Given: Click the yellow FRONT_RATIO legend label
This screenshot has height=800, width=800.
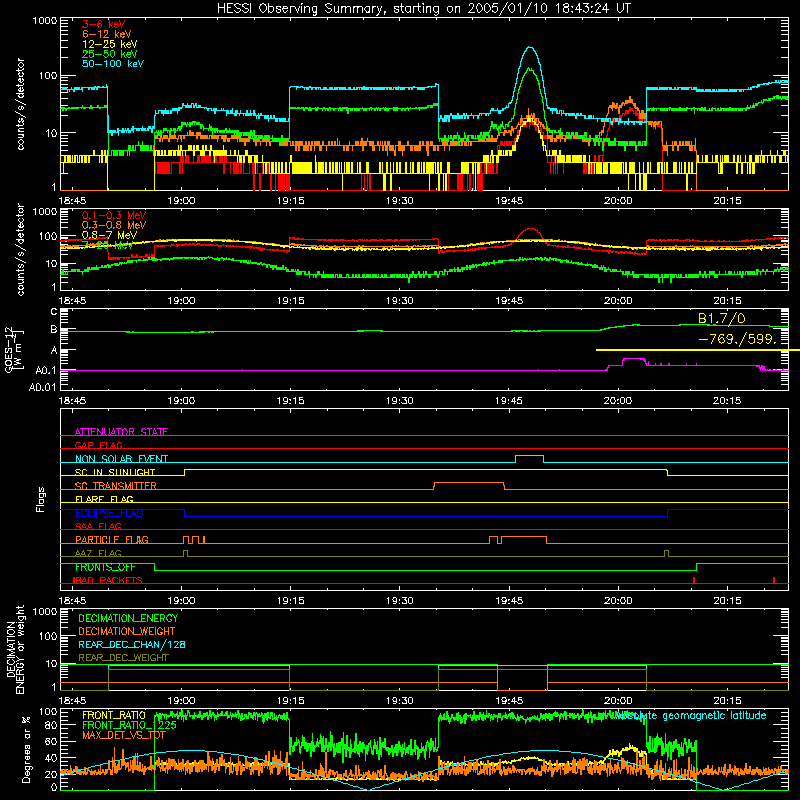Looking at the screenshot, I should [x=114, y=715].
